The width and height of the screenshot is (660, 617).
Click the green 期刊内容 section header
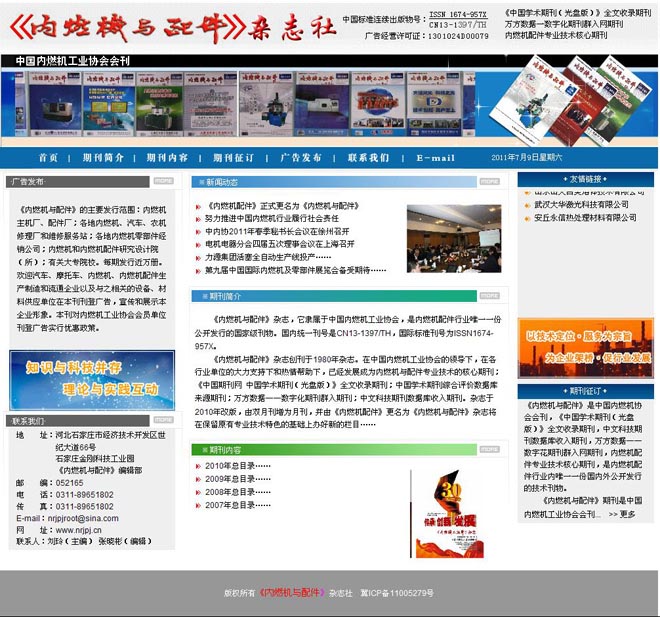click(334, 449)
